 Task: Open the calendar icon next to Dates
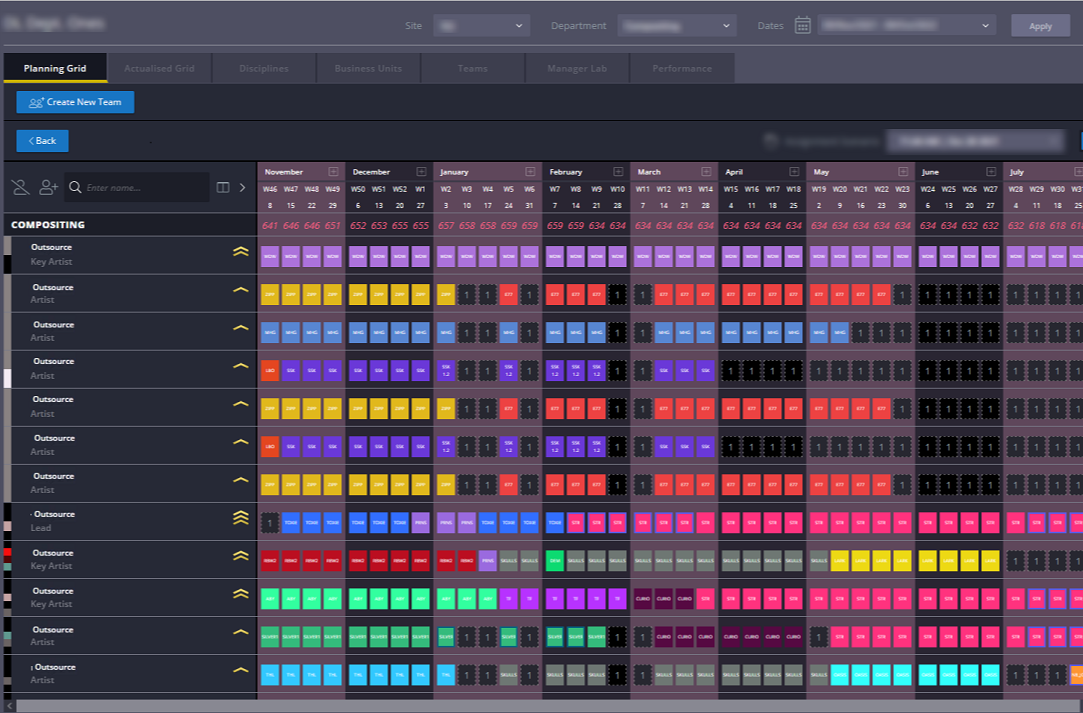(x=802, y=26)
